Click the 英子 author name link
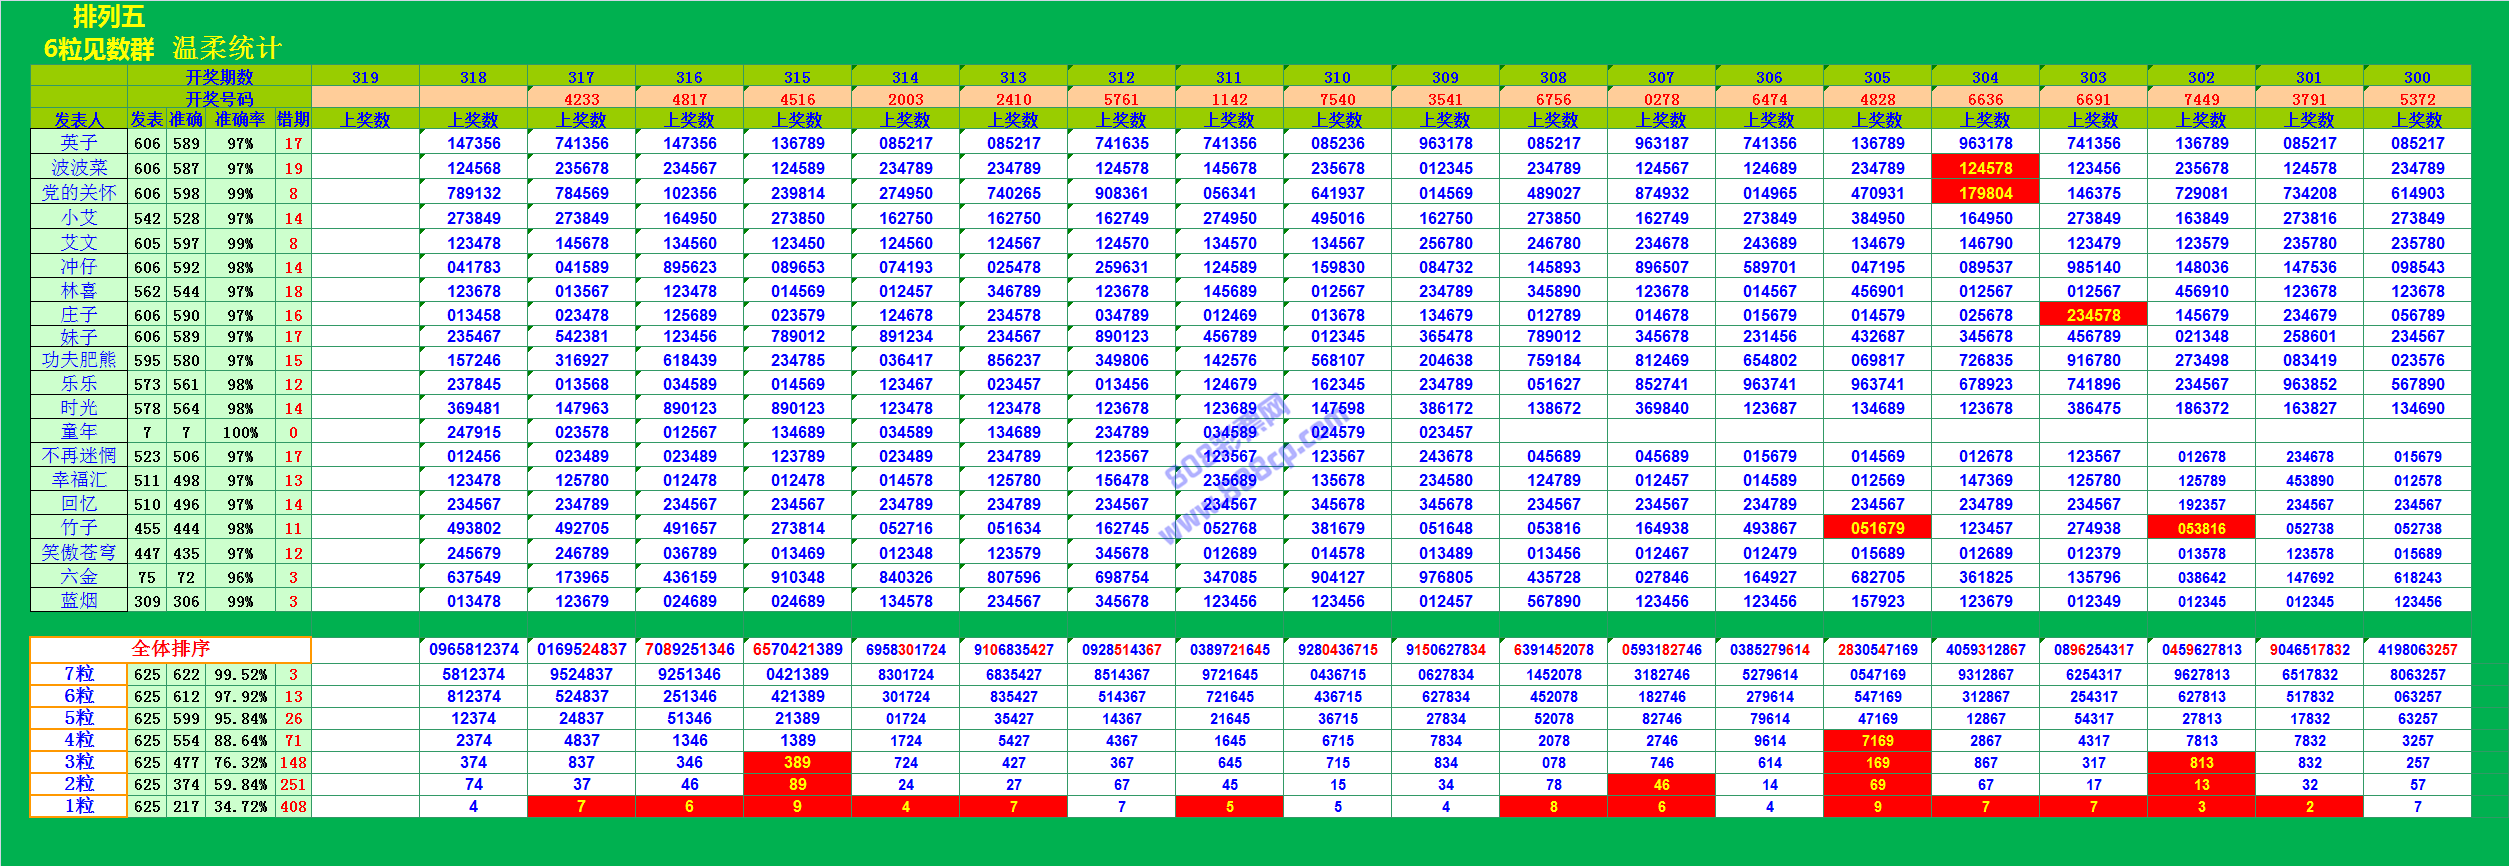 click(x=79, y=143)
